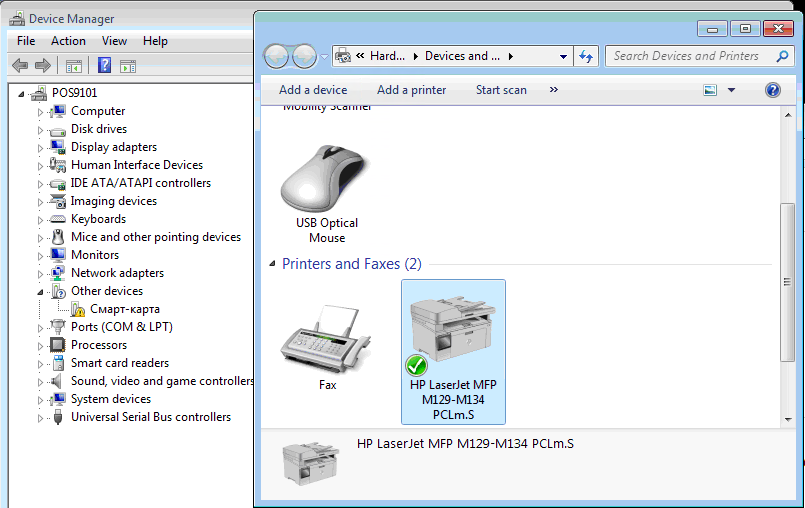805x508 pixels.
Task: Select the HP LaserJet MFP M129-M134 printer
Action: point(453,351)
